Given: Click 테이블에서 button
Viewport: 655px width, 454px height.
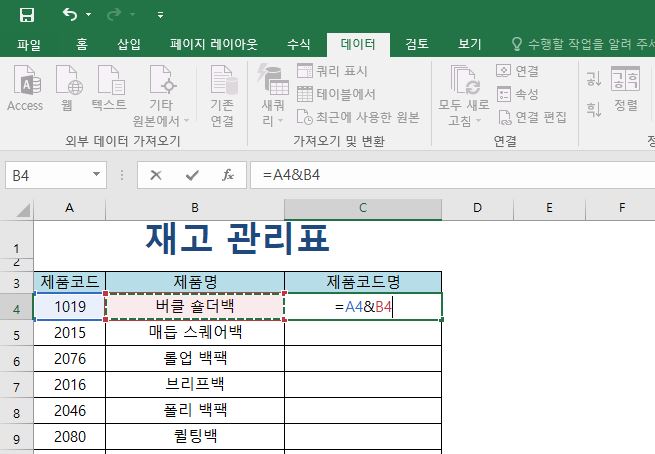Looking at the screenshot, I should click(x=336, y=94).
